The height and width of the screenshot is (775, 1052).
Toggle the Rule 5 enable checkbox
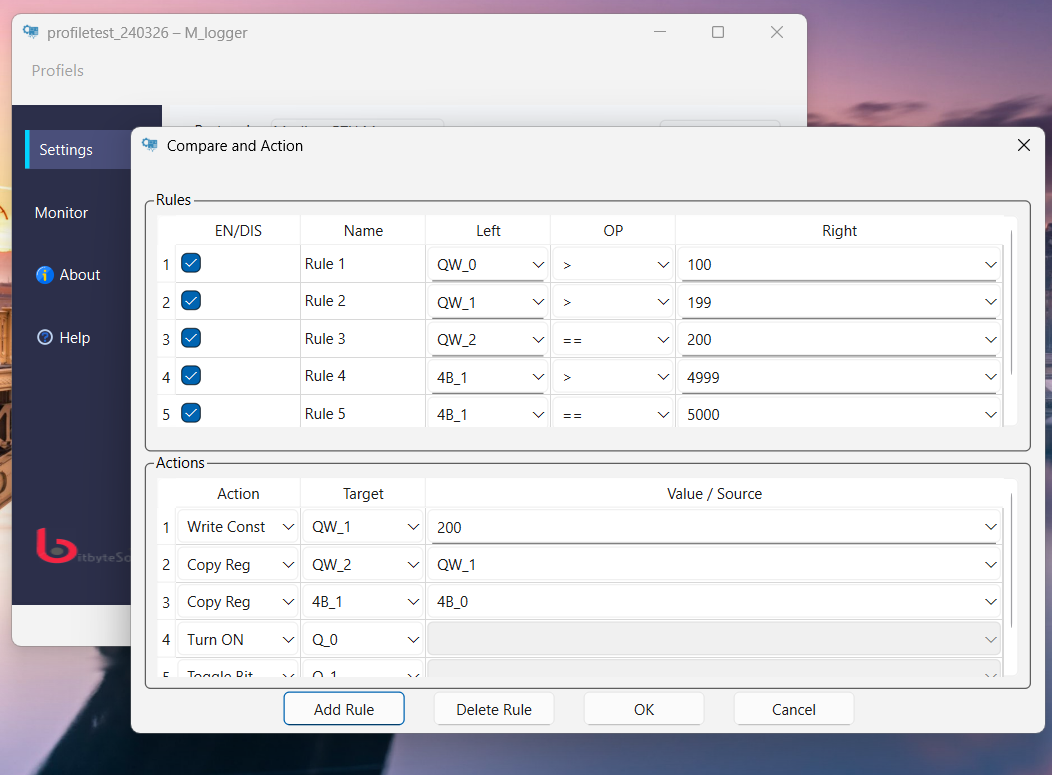point(191,412)
